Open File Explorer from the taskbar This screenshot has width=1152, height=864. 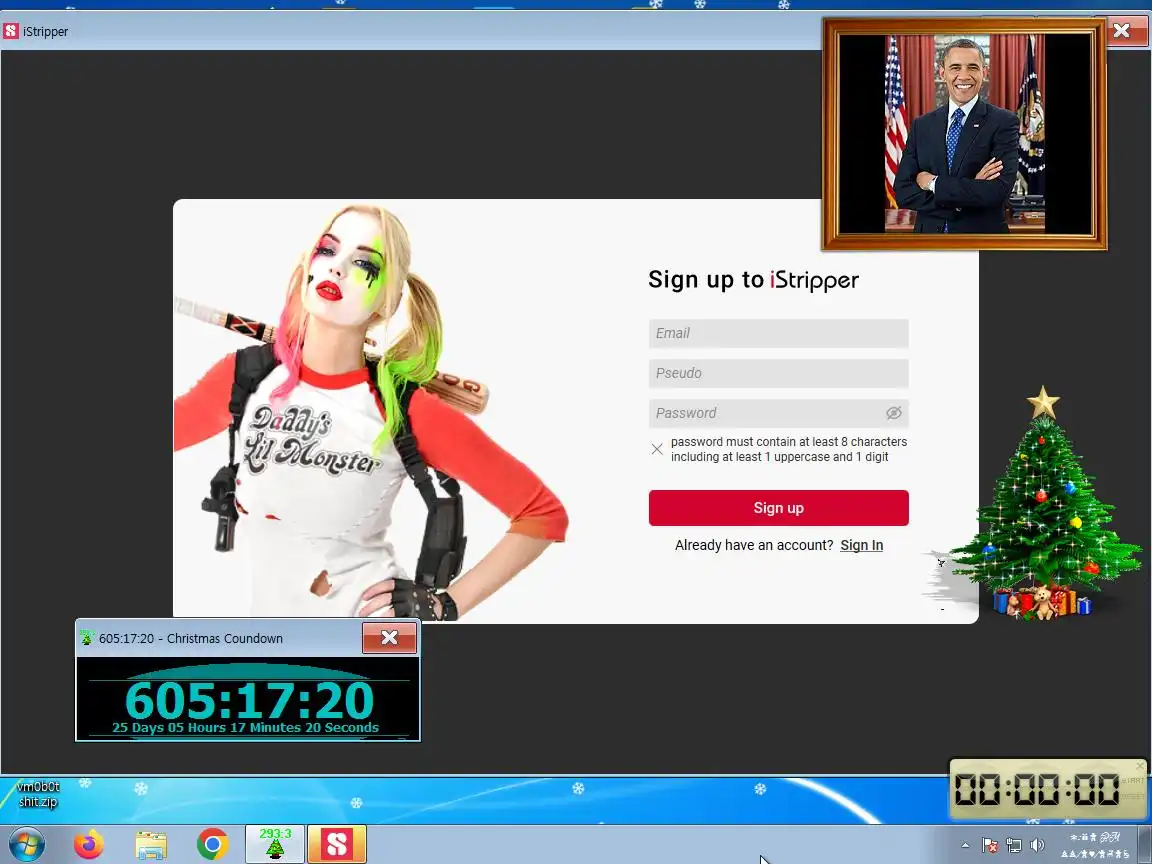151,844
